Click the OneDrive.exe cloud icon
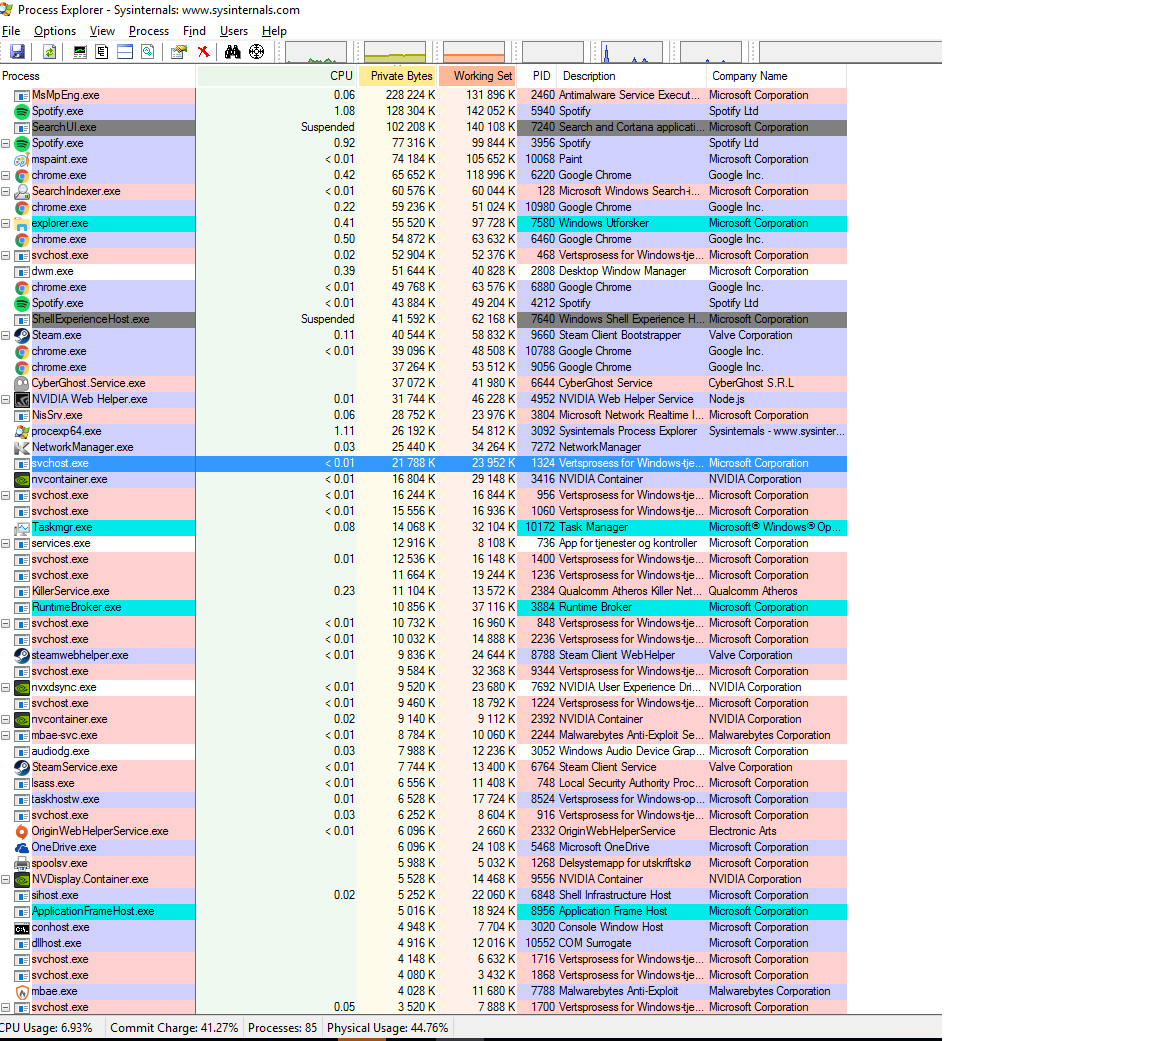Viewport: 1152px width, 1041px height. 22,848
